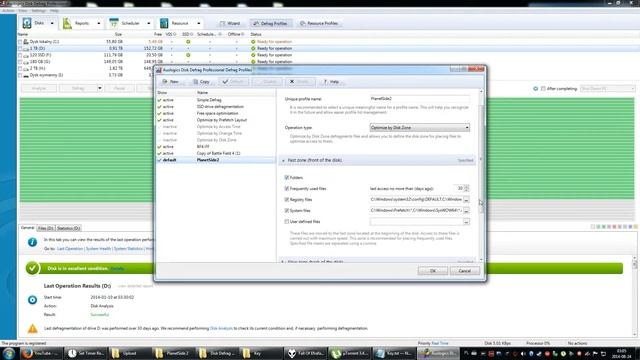
Task: Enable the User defined files checkbox
Action: 287,222
